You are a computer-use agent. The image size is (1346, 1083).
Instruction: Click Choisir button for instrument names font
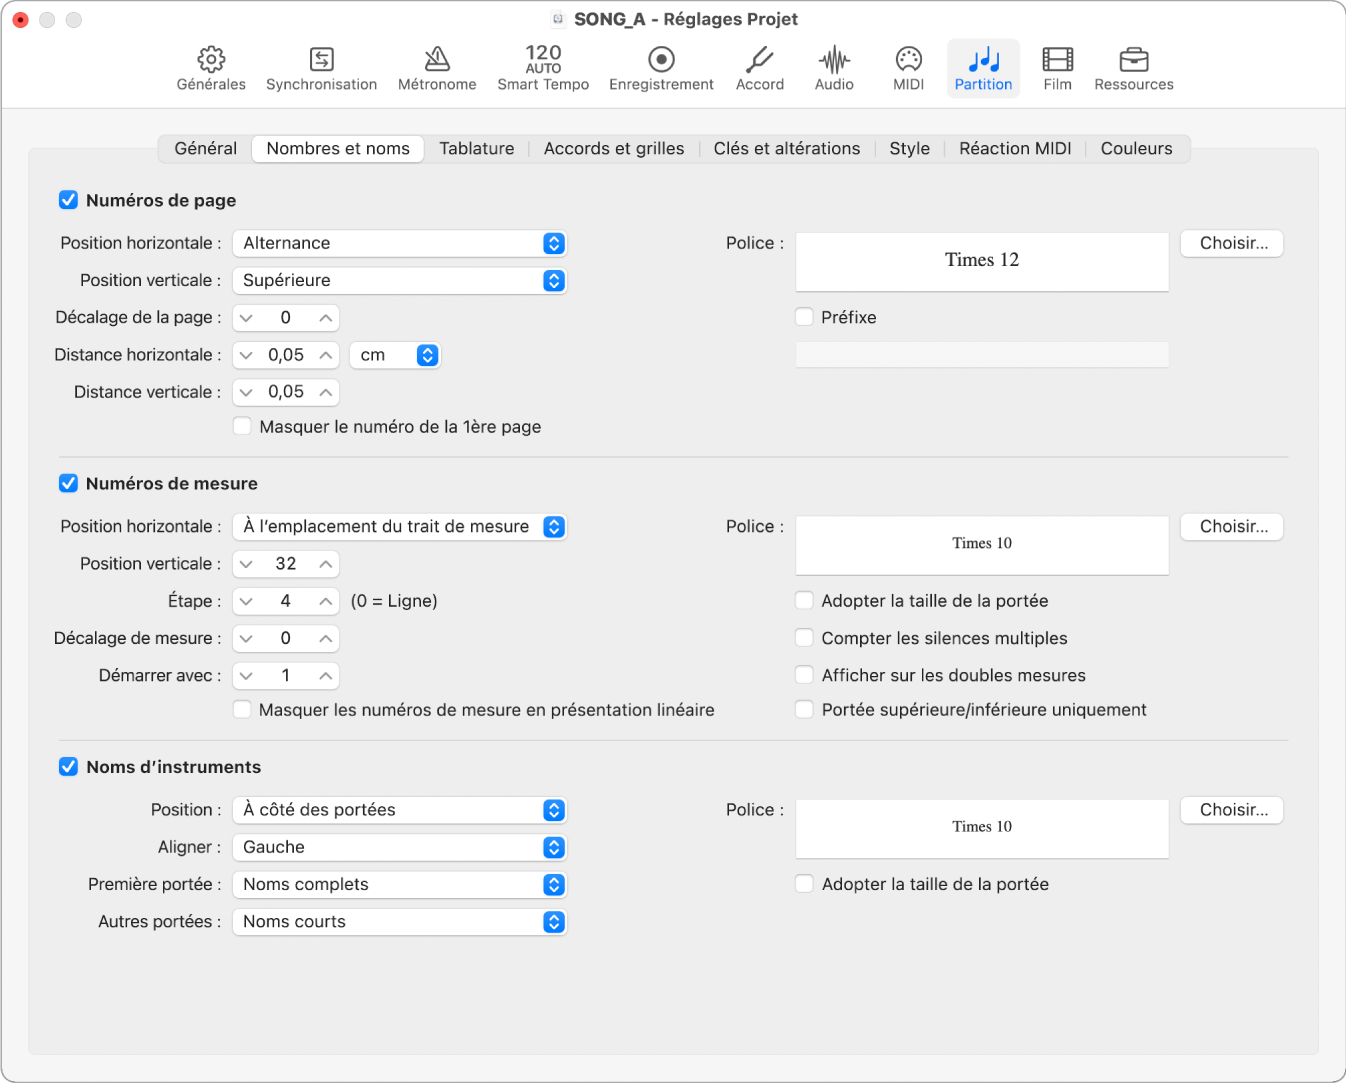(1232, 810)
